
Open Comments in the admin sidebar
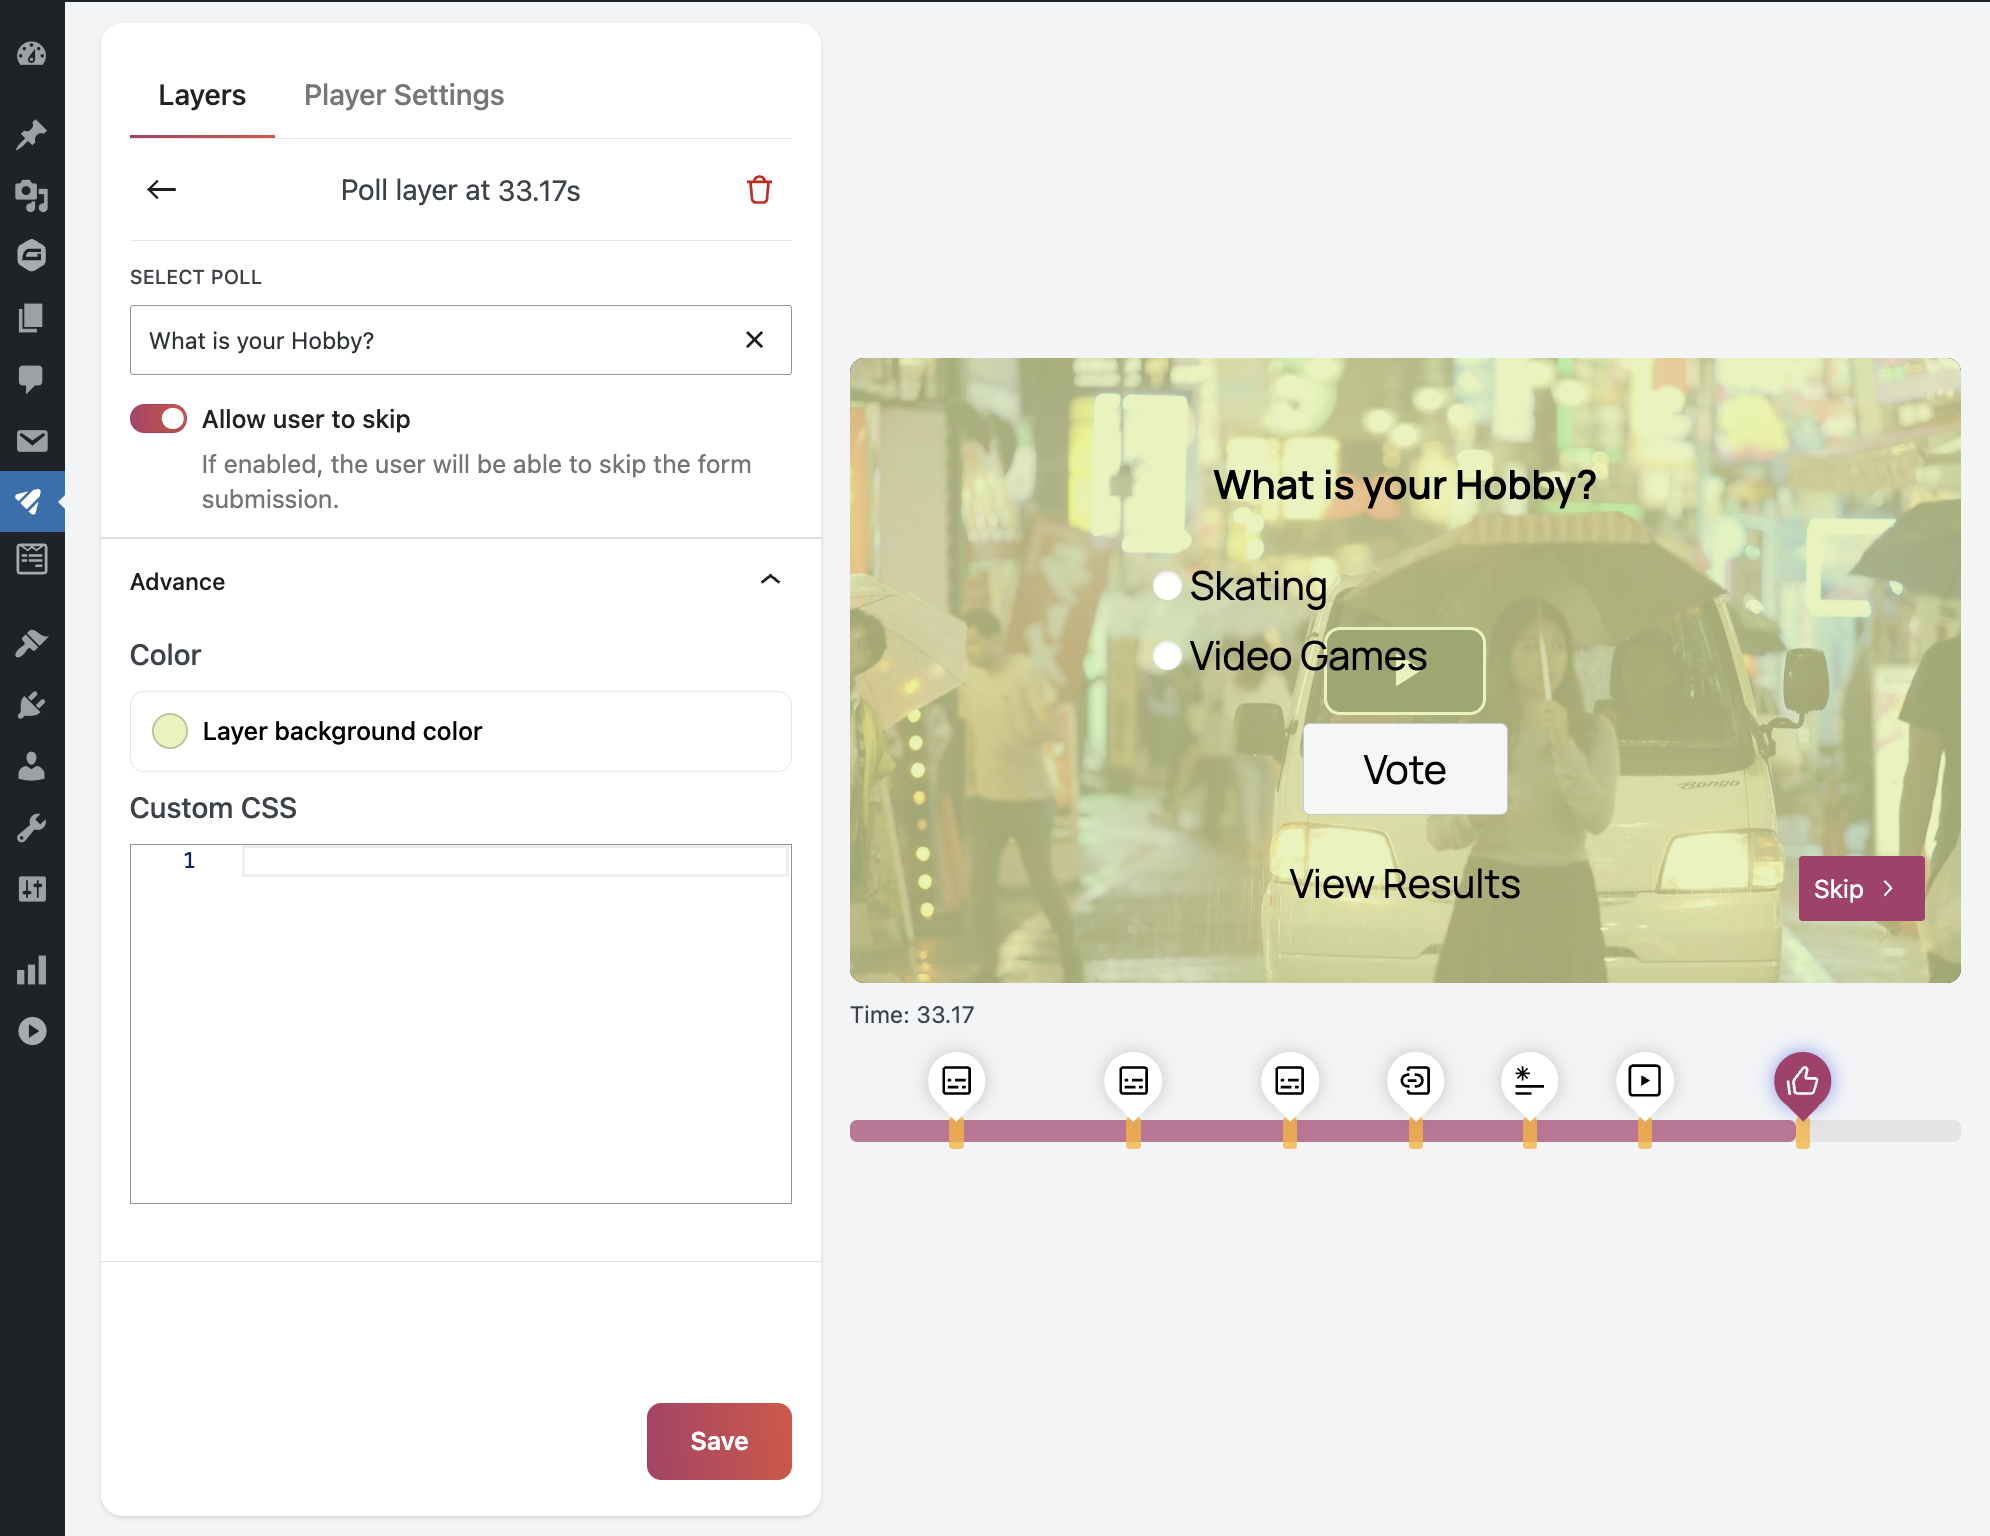(x=32, y=378)
